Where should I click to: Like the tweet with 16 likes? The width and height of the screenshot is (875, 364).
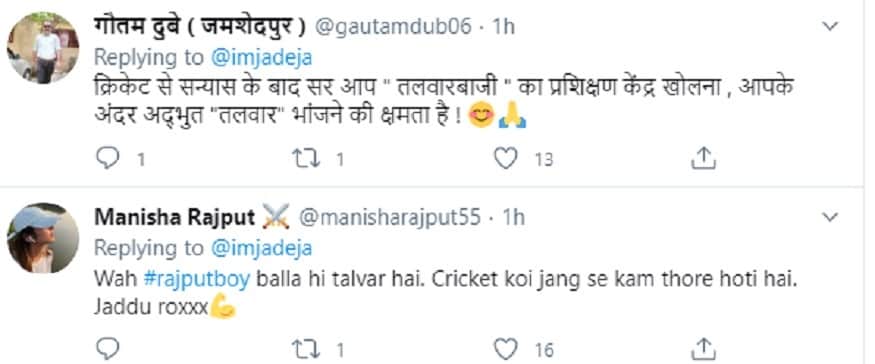tap(506, 350)
